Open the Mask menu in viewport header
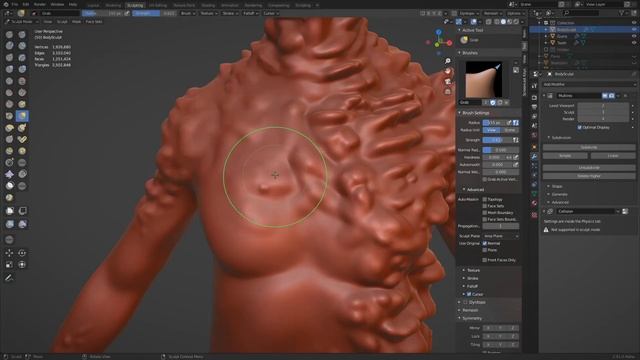The height and width of the screenshot is (360, 640). point(76,22)
